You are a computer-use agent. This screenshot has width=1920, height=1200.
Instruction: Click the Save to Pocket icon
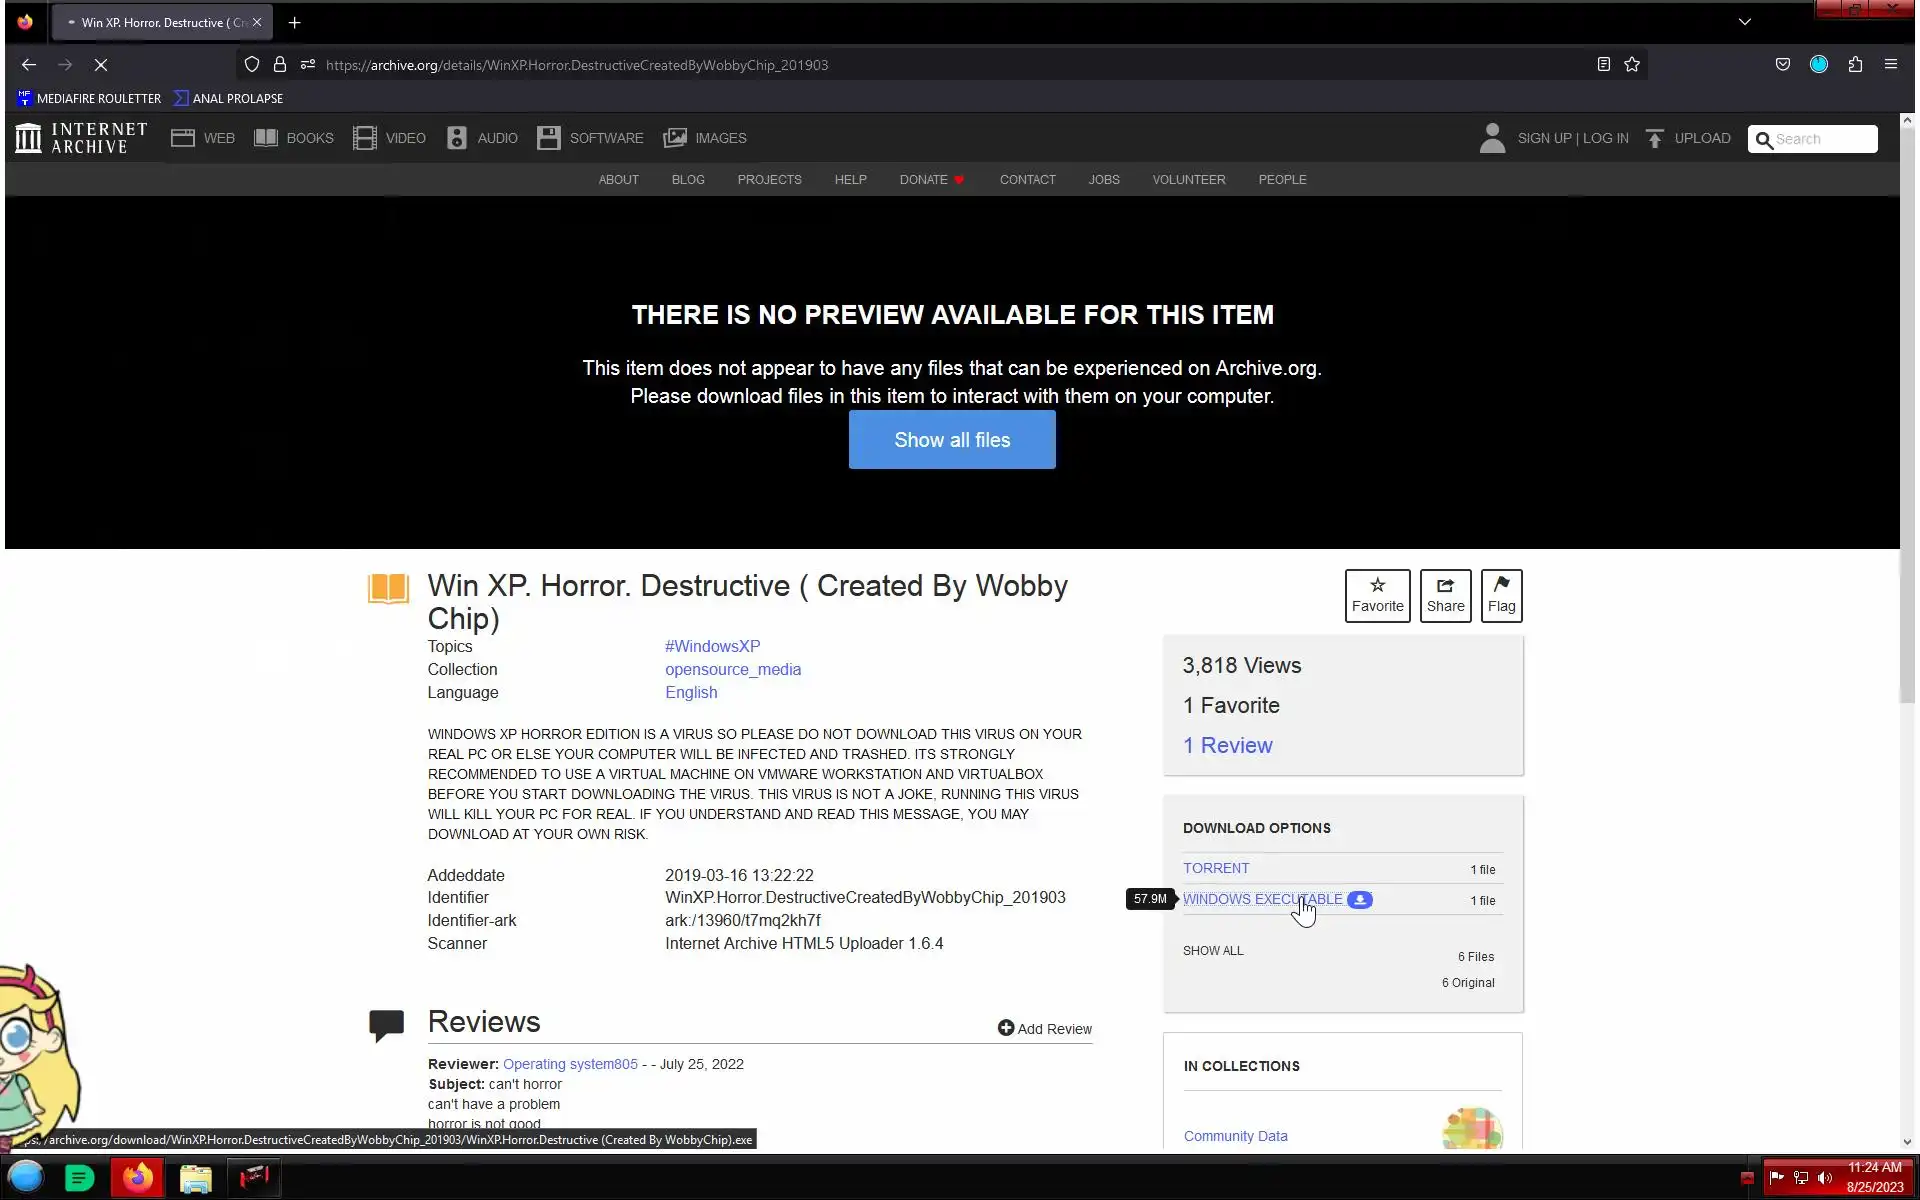[1782, 65]
